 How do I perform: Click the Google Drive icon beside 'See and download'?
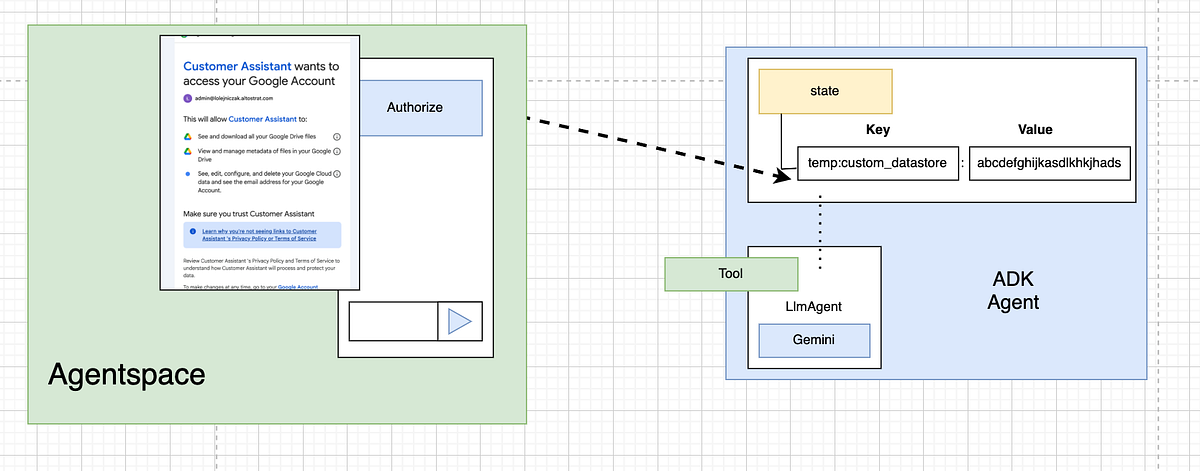187,137
